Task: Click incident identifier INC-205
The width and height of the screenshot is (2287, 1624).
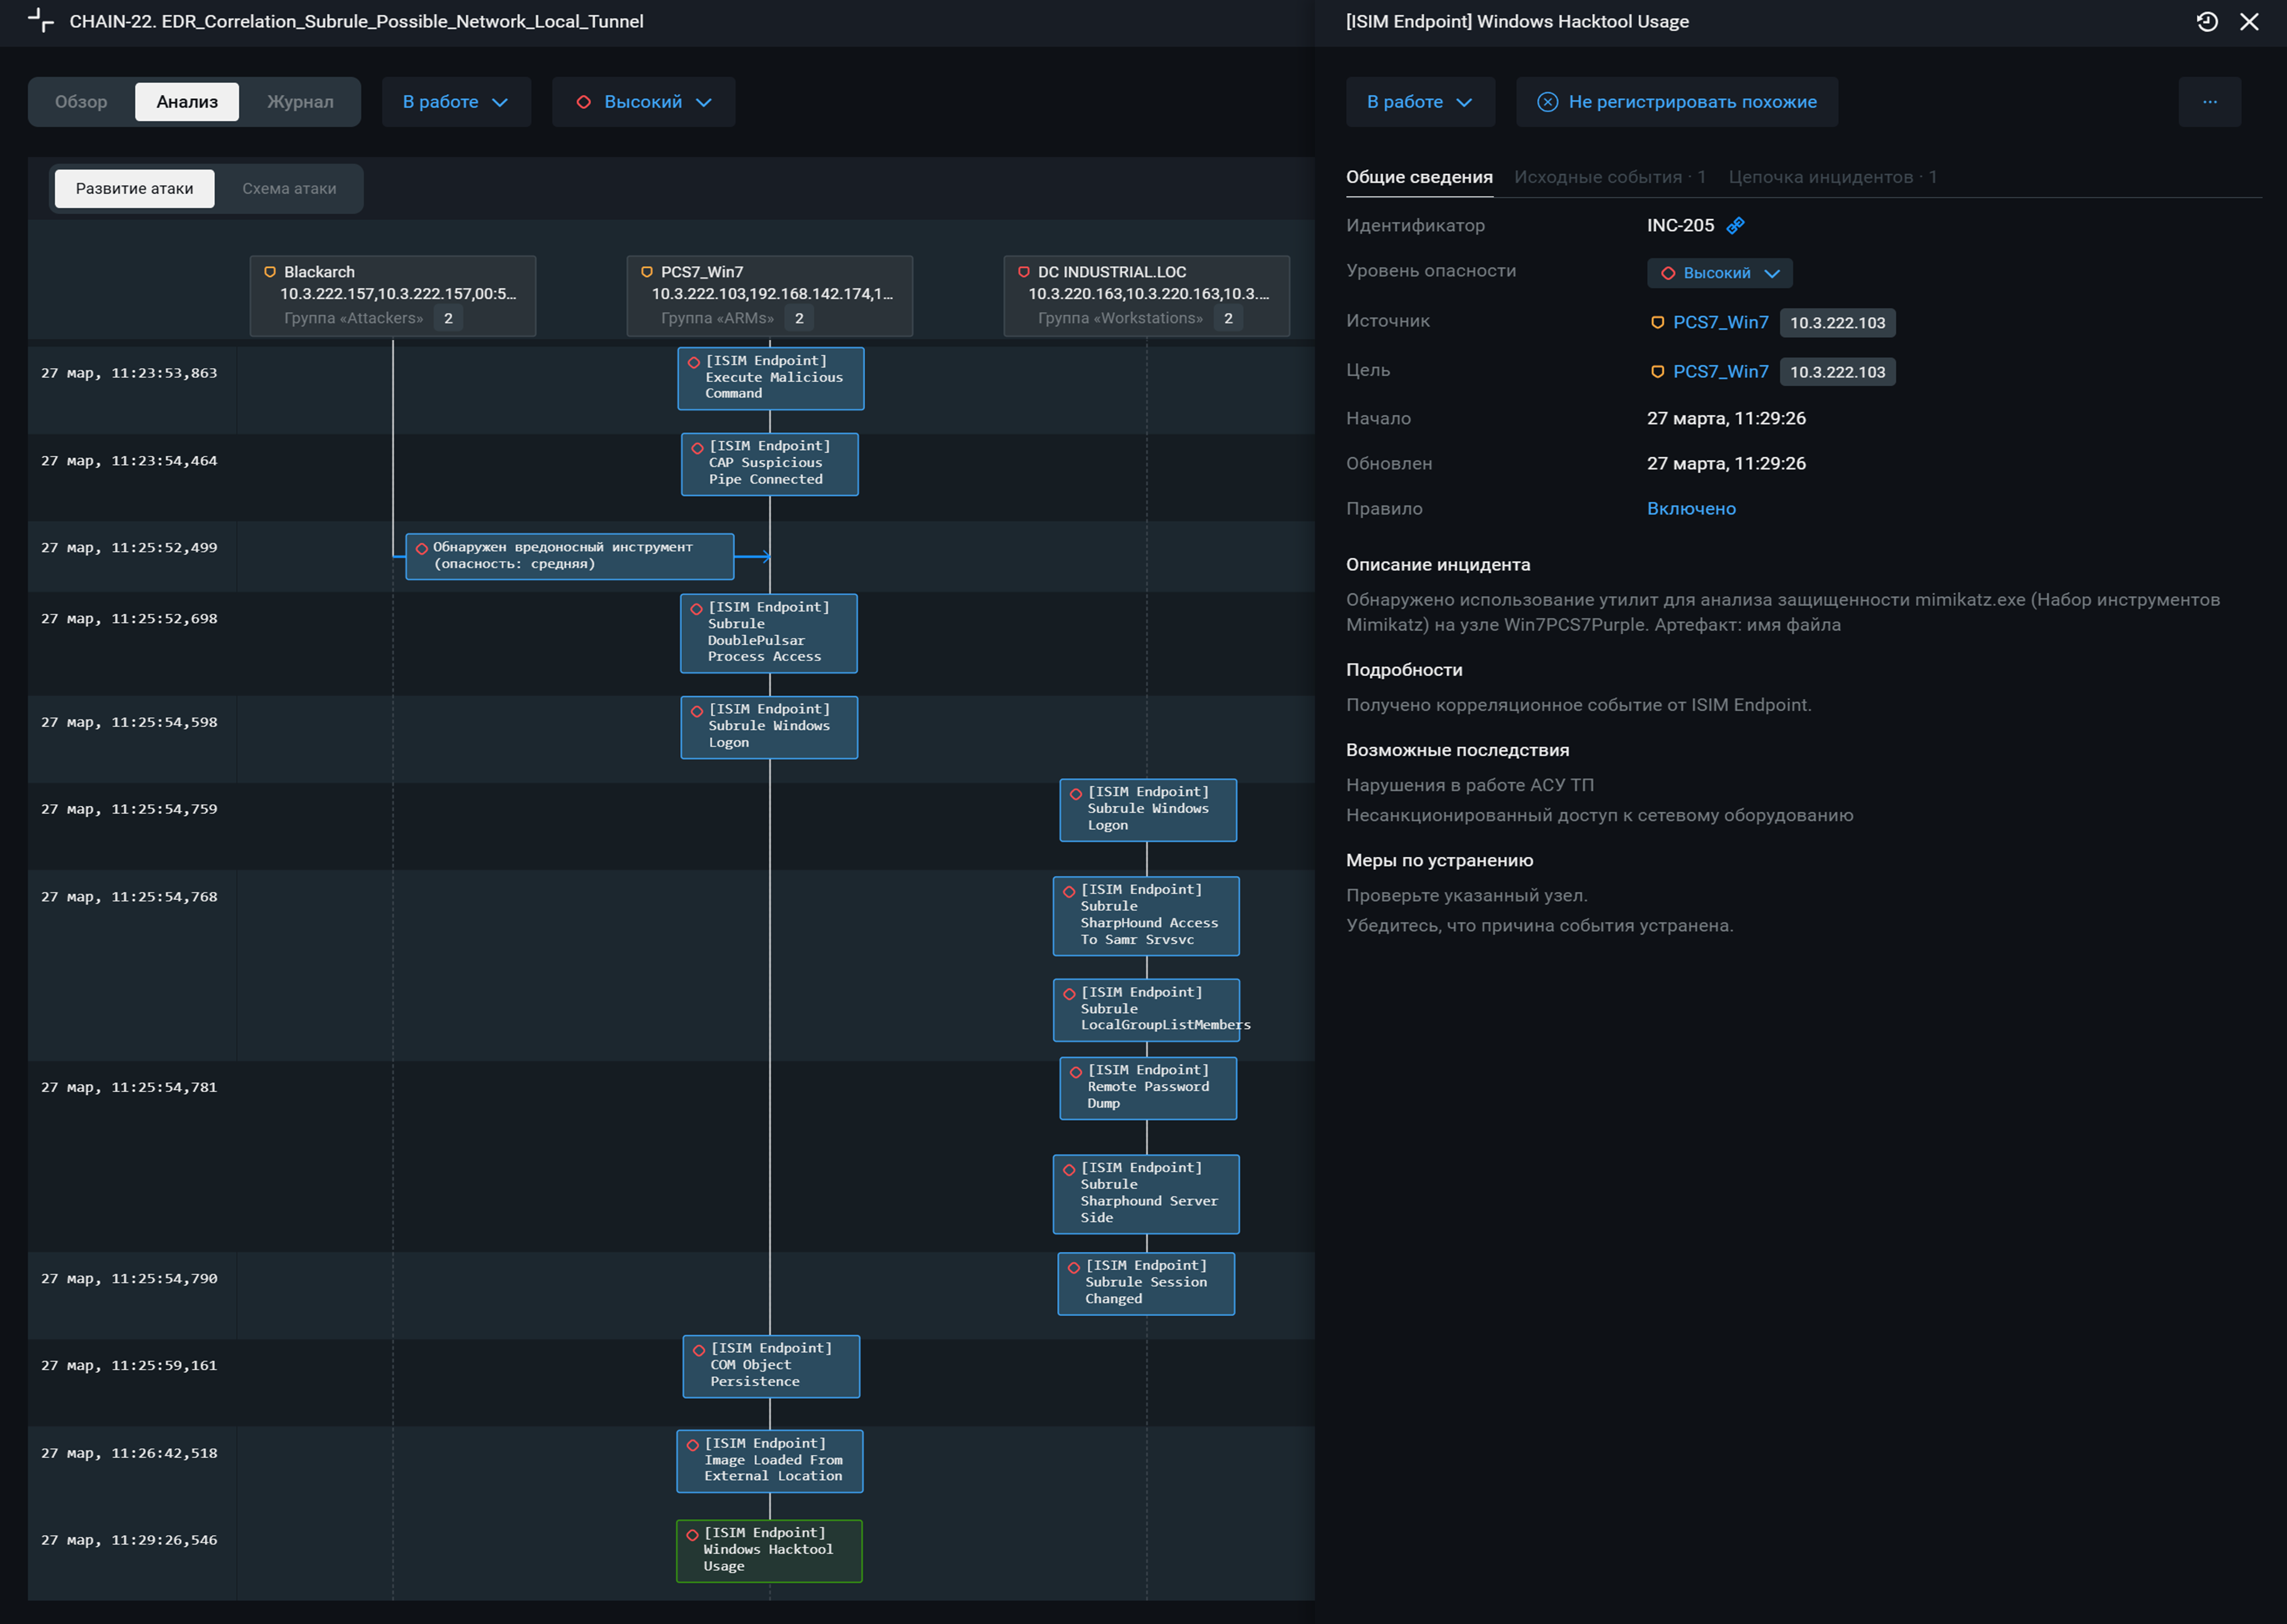Action: point(1680,226)
